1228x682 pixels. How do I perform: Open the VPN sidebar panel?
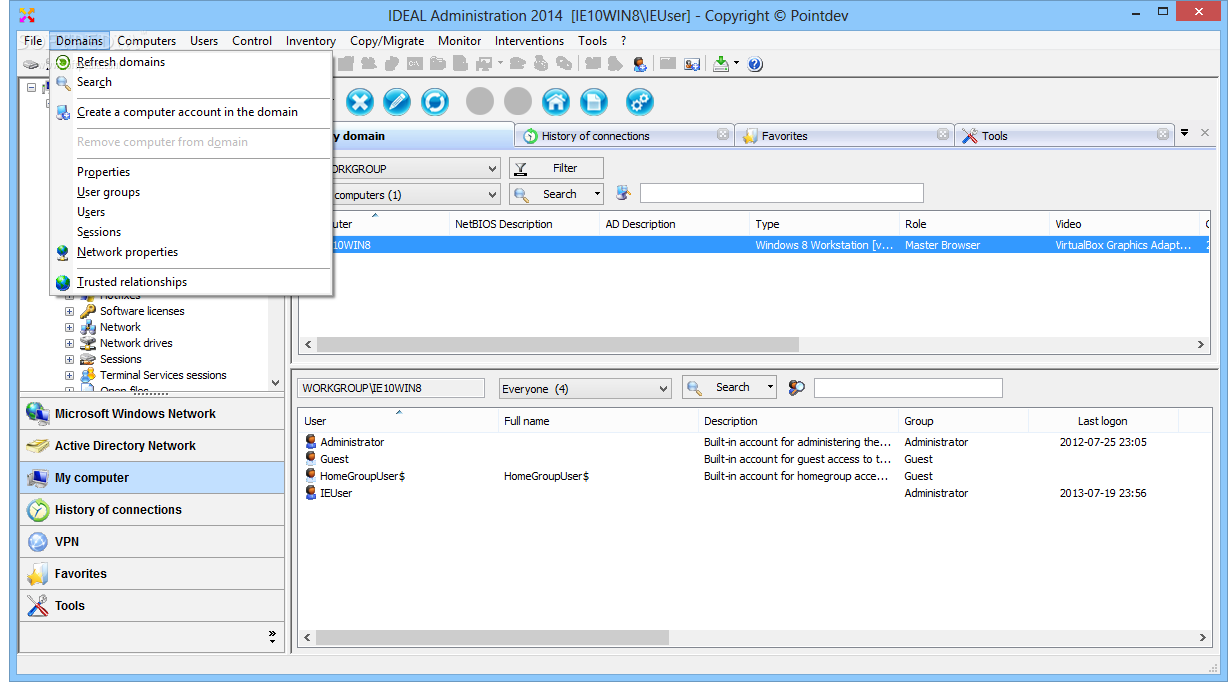pyautogui.click(x=152, y=542)
